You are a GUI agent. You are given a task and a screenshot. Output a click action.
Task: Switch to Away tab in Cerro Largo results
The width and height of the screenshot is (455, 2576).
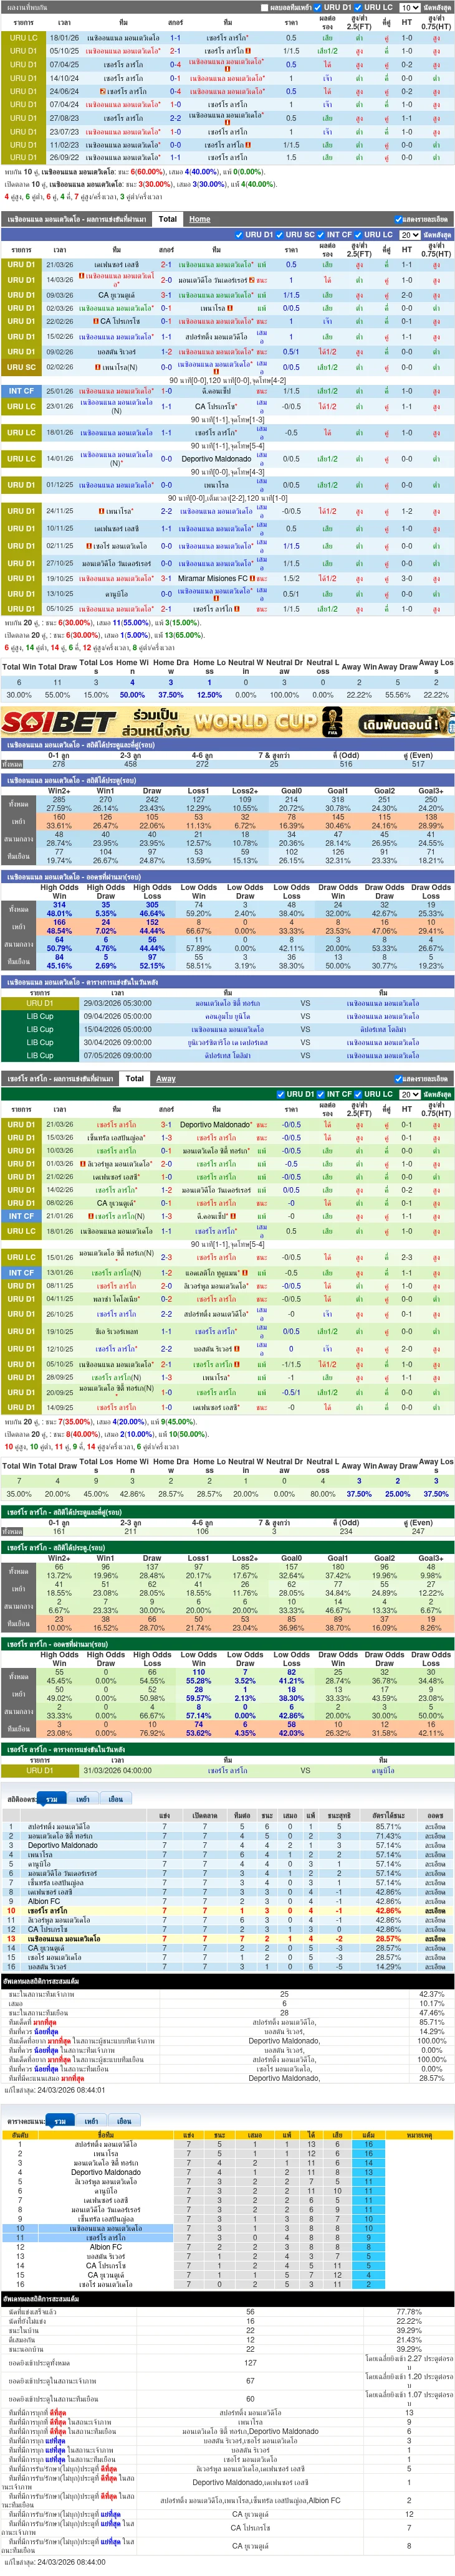(166, 1078)
